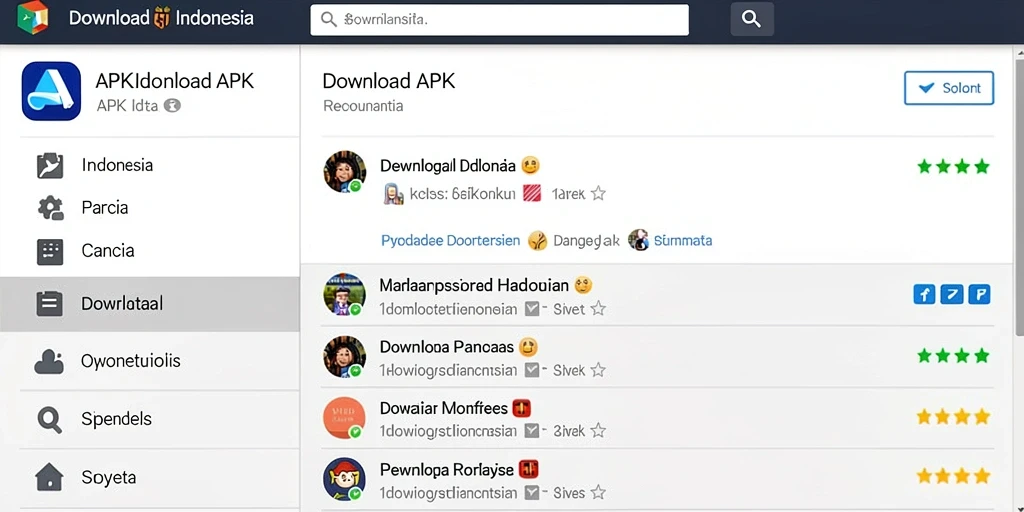The width and height of the screenshot is (1024, 512).
Task: Click the Dangeglak label
Action: click(586, 241)
